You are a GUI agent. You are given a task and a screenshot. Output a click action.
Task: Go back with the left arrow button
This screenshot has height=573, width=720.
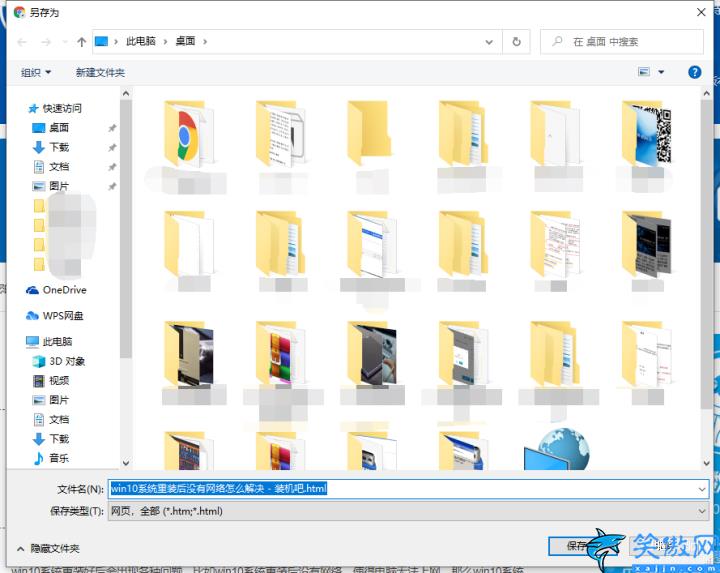tap(22, 42)
